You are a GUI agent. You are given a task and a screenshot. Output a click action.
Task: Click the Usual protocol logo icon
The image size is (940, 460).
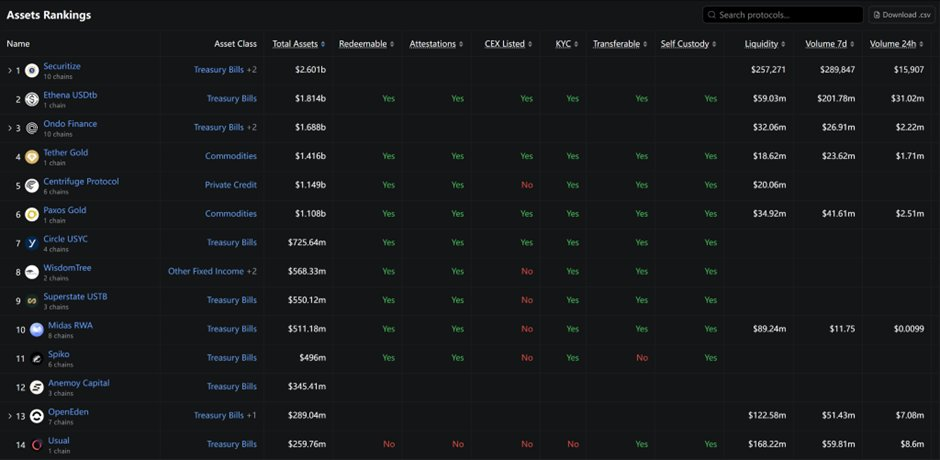pyautogui.click(x=37, y=444)
